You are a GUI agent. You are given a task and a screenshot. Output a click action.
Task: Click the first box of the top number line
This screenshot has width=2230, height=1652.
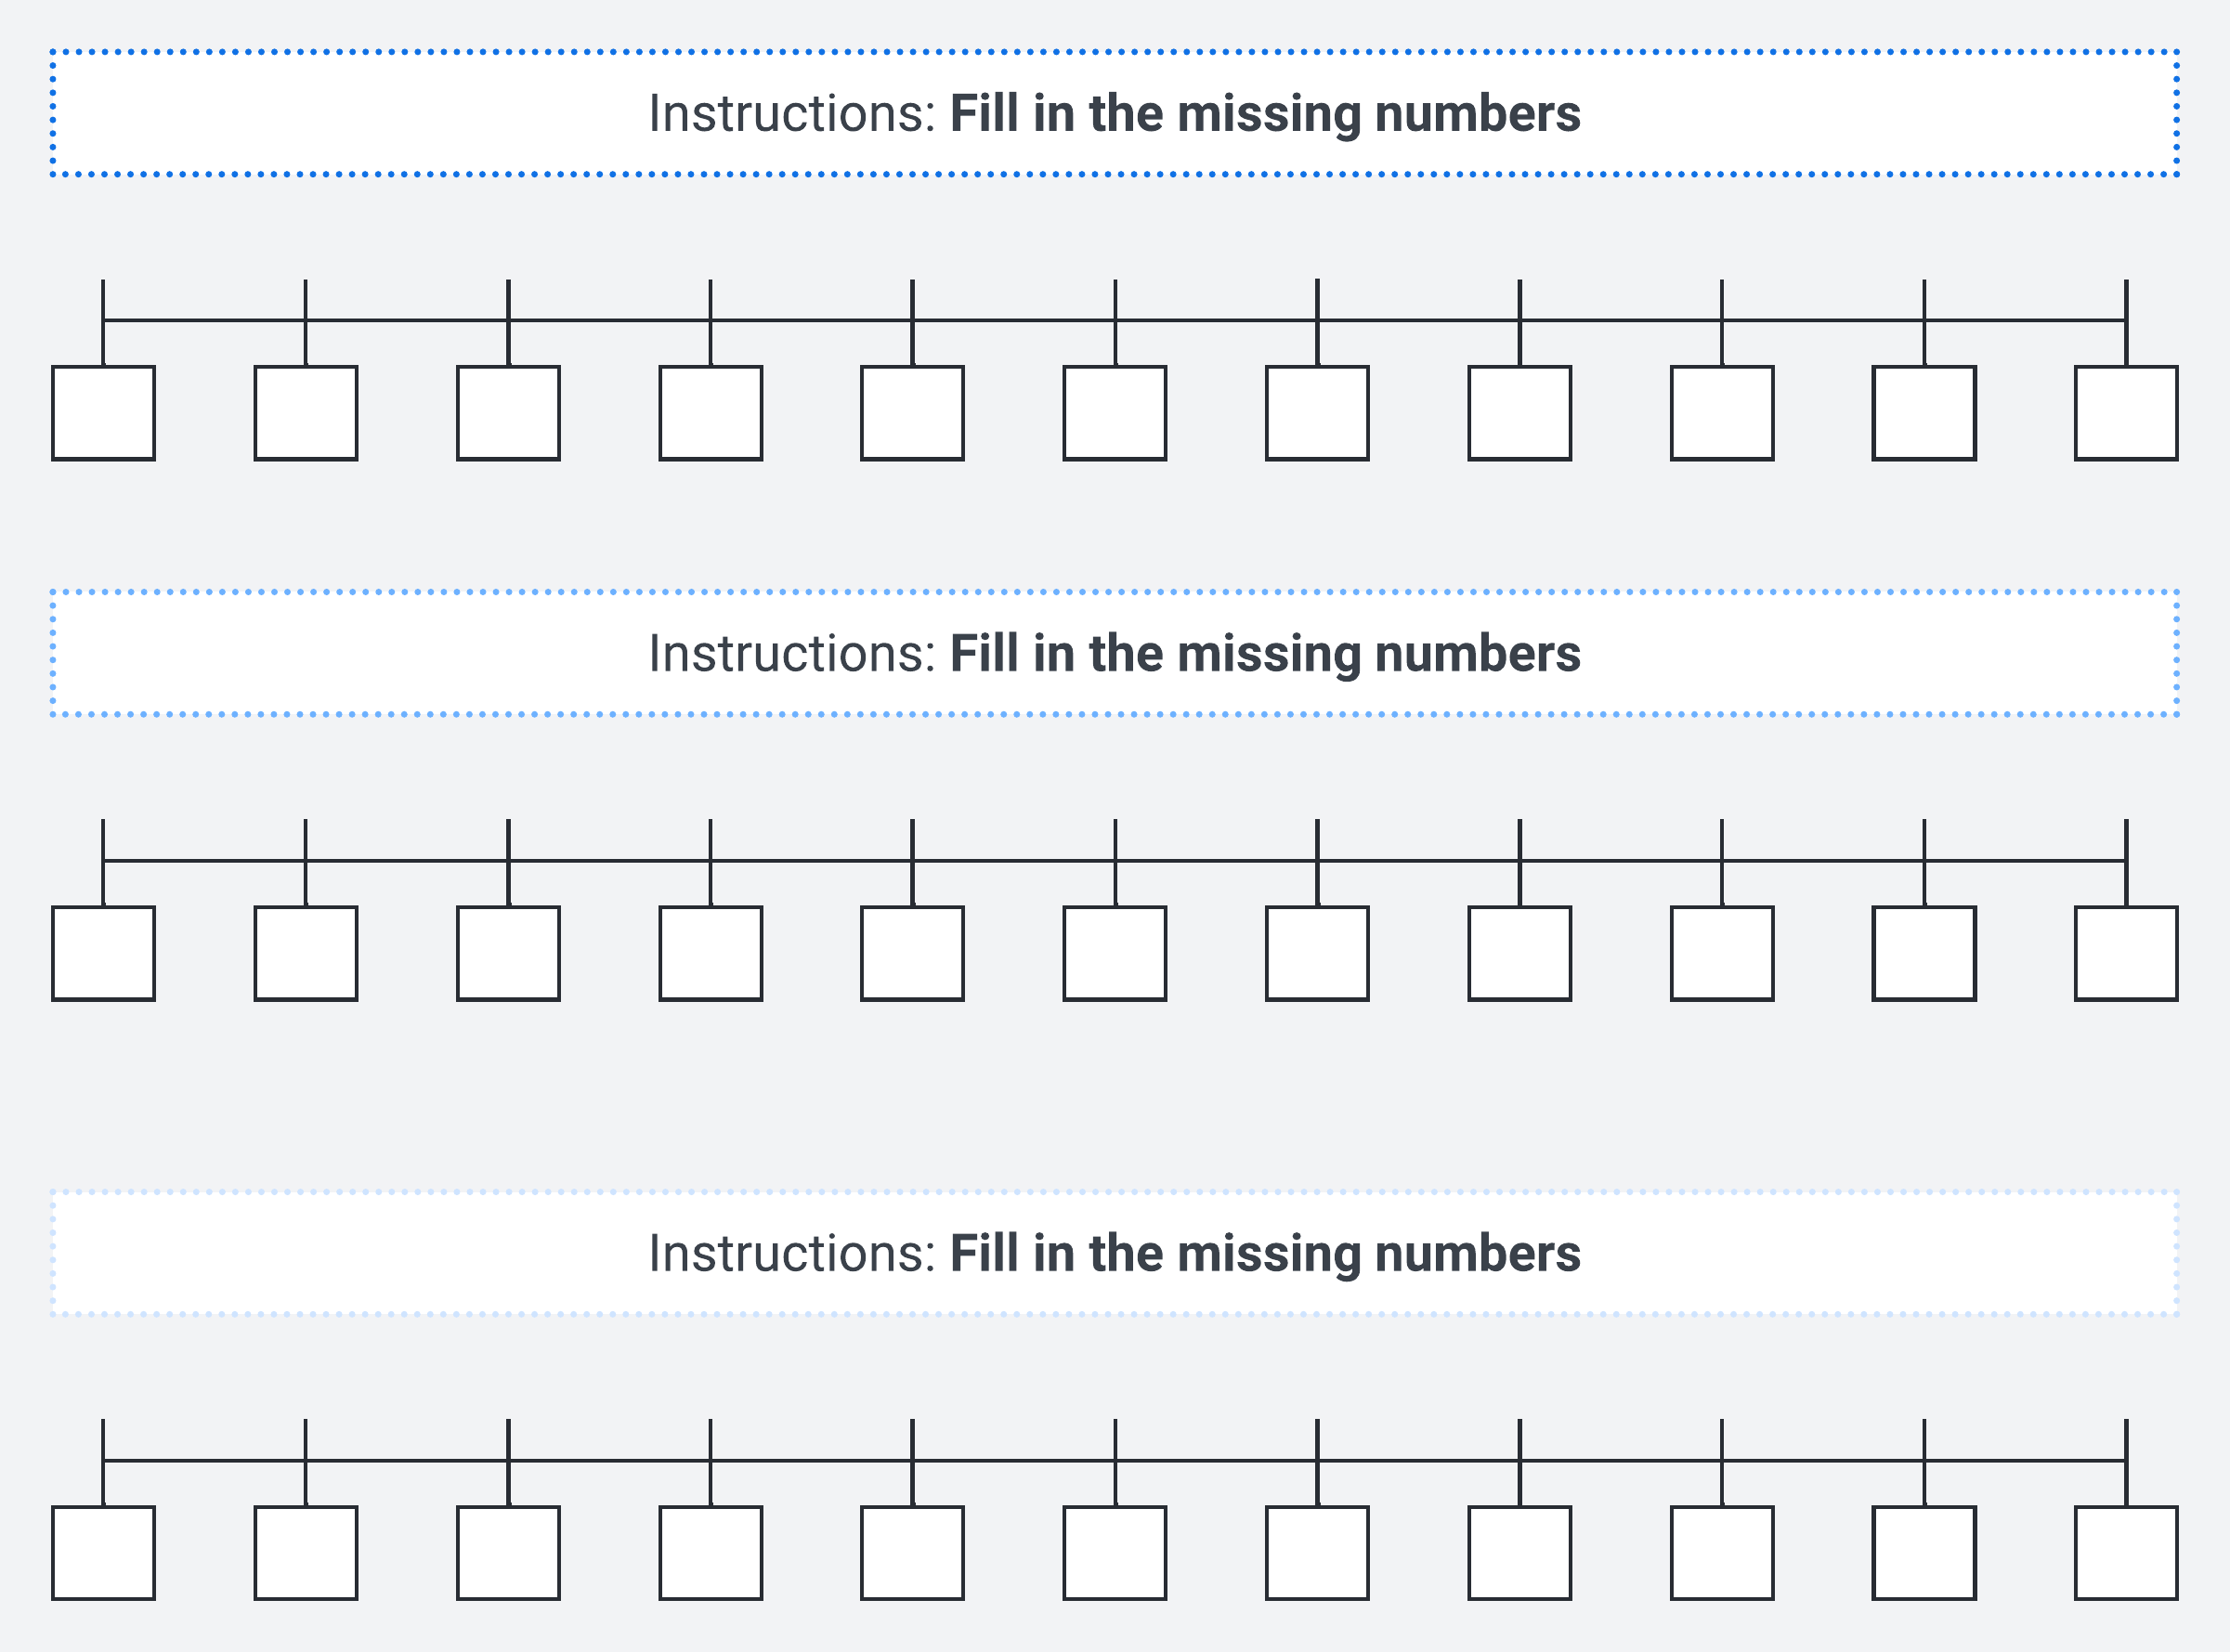103,413
